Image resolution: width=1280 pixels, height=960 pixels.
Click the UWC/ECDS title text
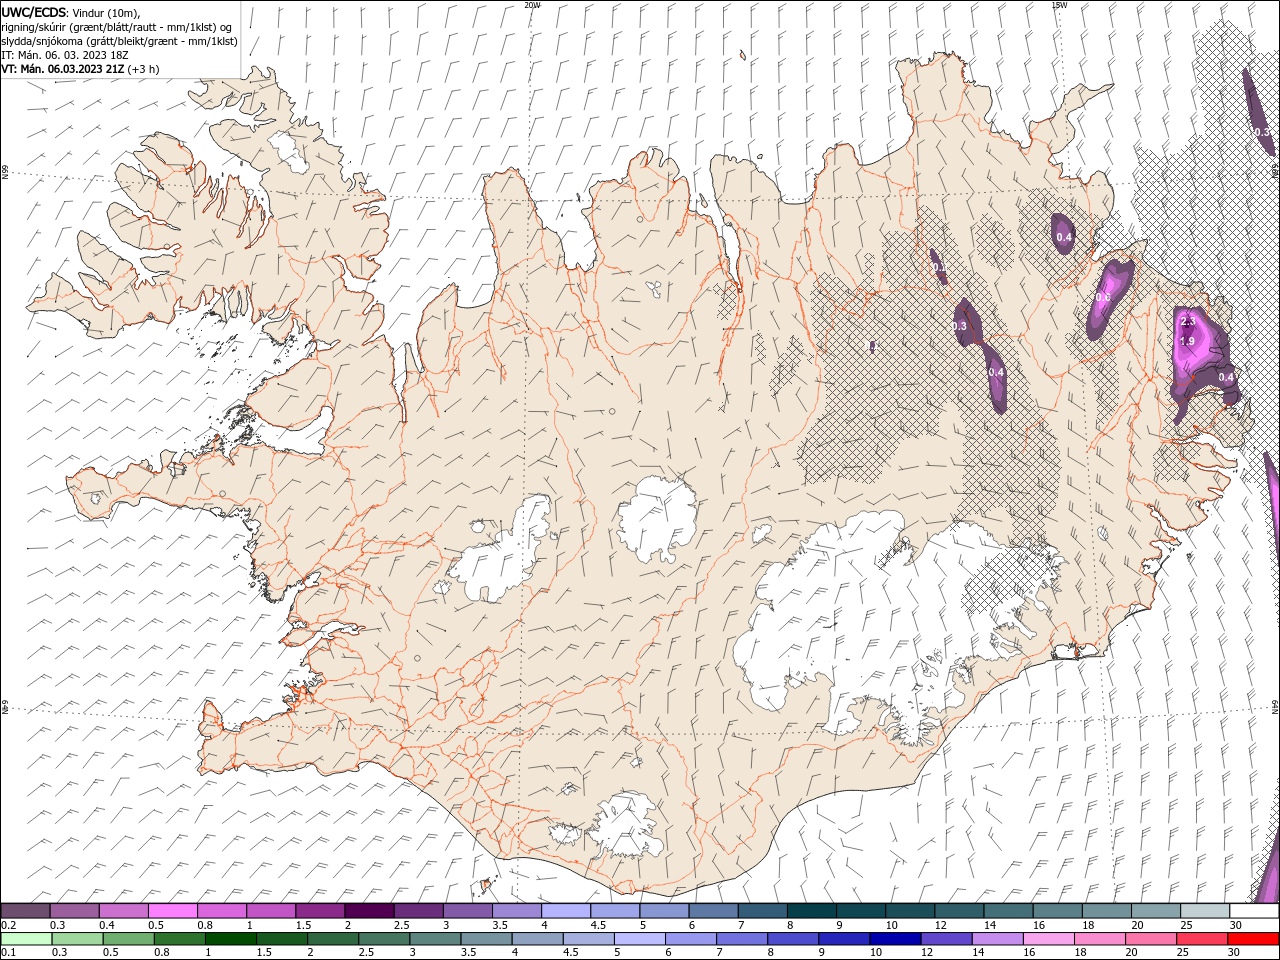[34, 12]
